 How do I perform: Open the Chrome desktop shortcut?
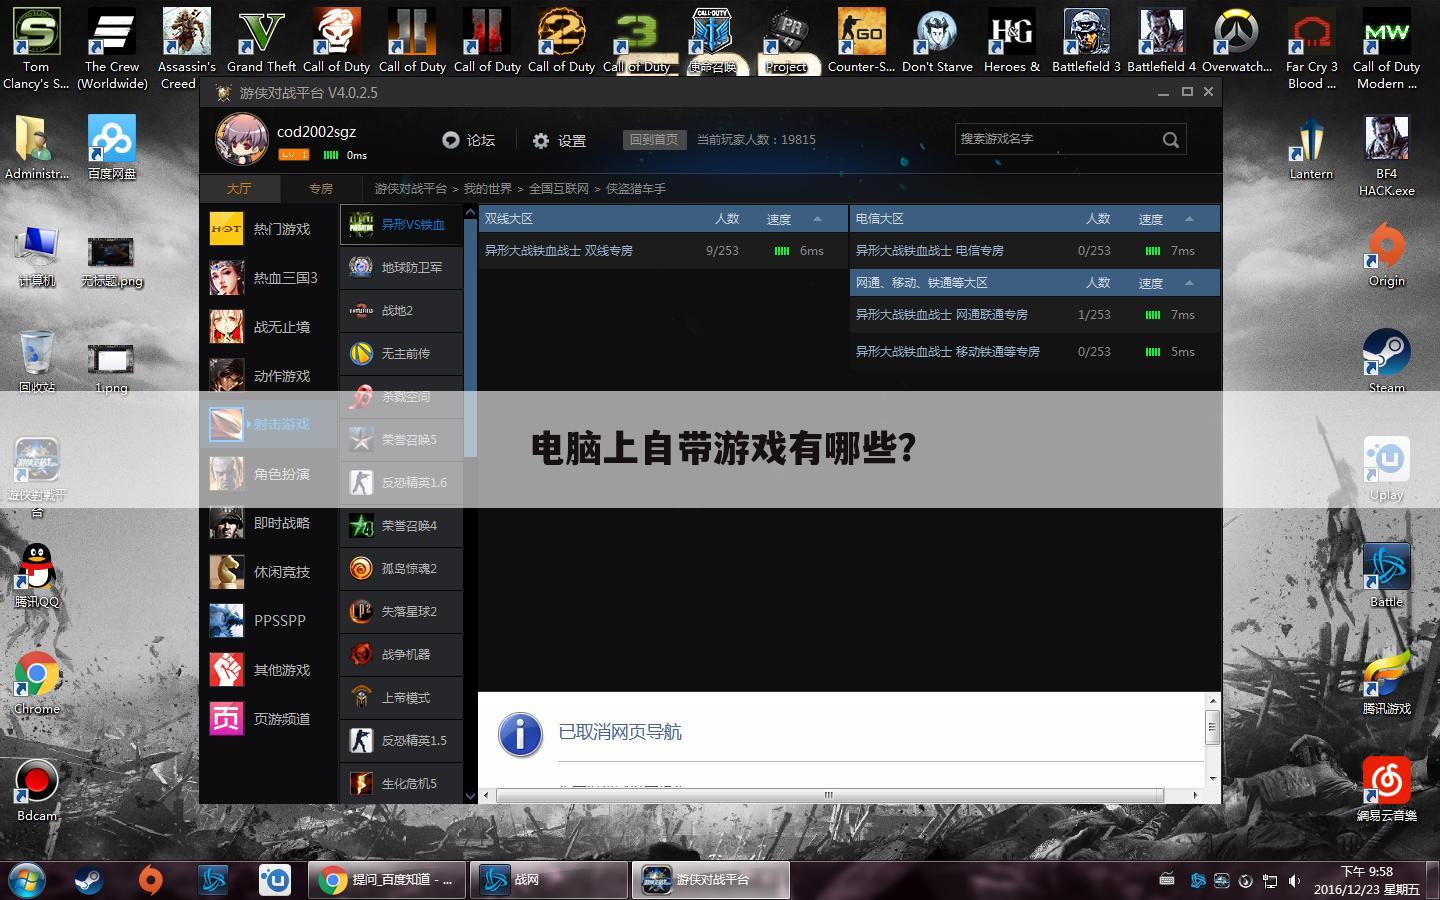pos(37,683)
